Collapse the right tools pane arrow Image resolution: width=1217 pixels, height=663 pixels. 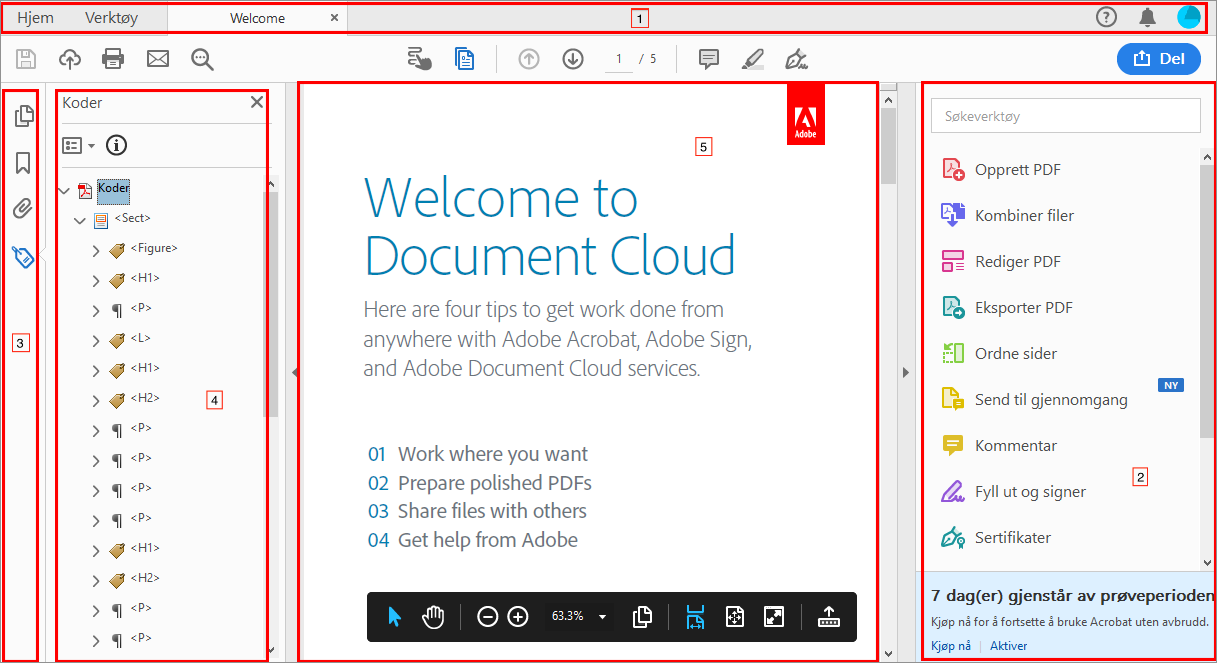click(x=906, y=372)
